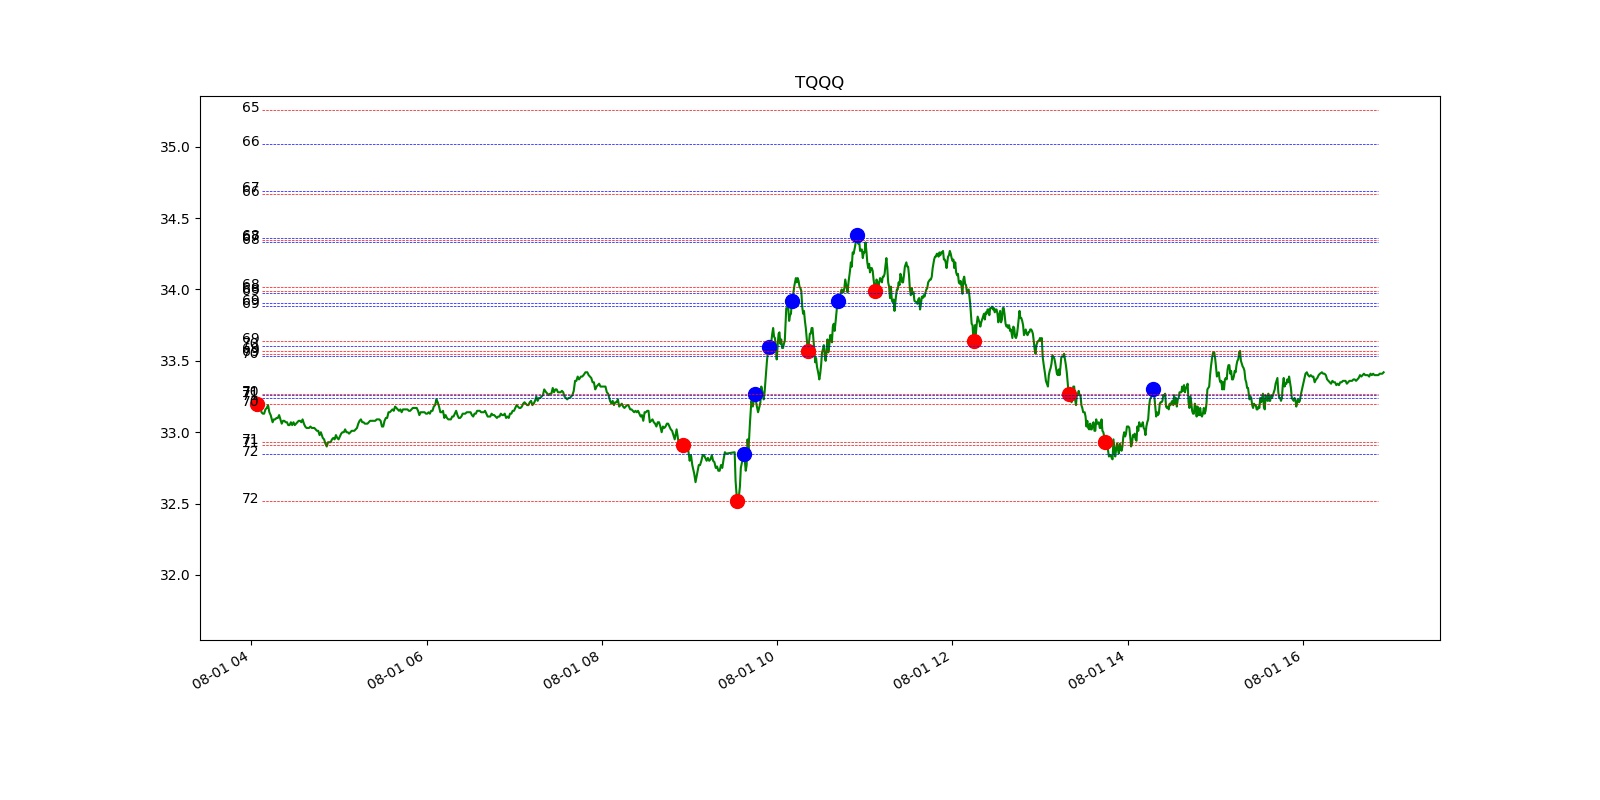This screenshot has height=800, width=1600.
Task: Click the x-axis label 08-01 06
Action: tap(396, 670)
